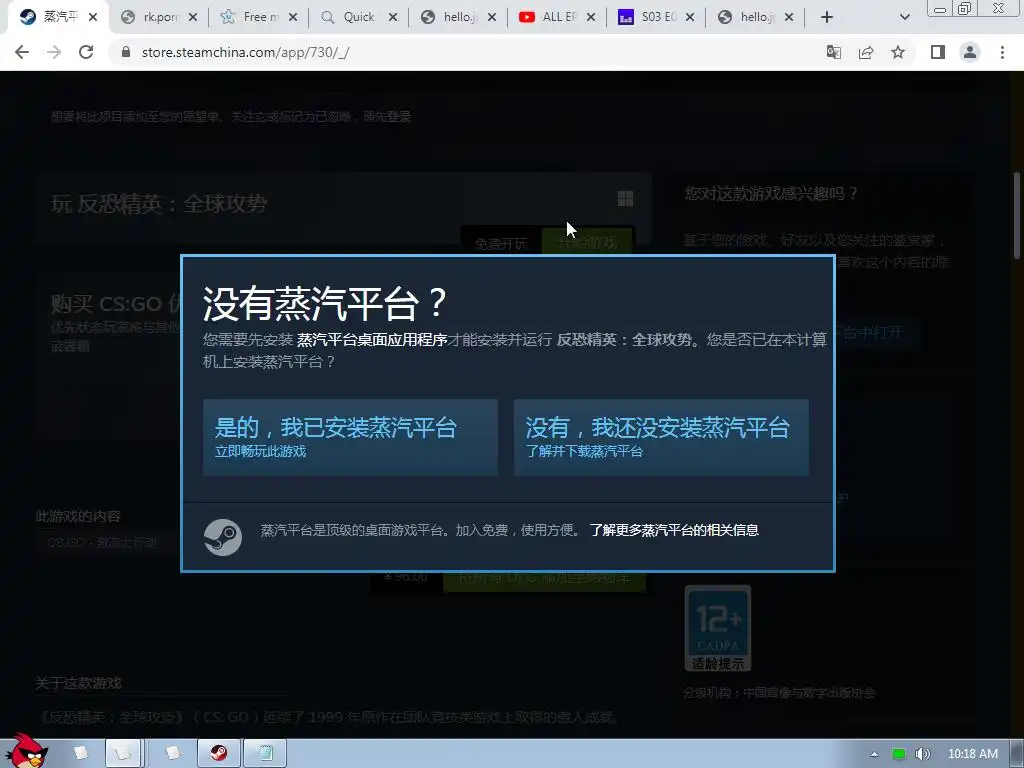The height and width of the screenshot is (768, 1024).
Task: Click dimmed '您对这款游戏感兴趣吗？' heading
Action: click(x=771, y=193)
